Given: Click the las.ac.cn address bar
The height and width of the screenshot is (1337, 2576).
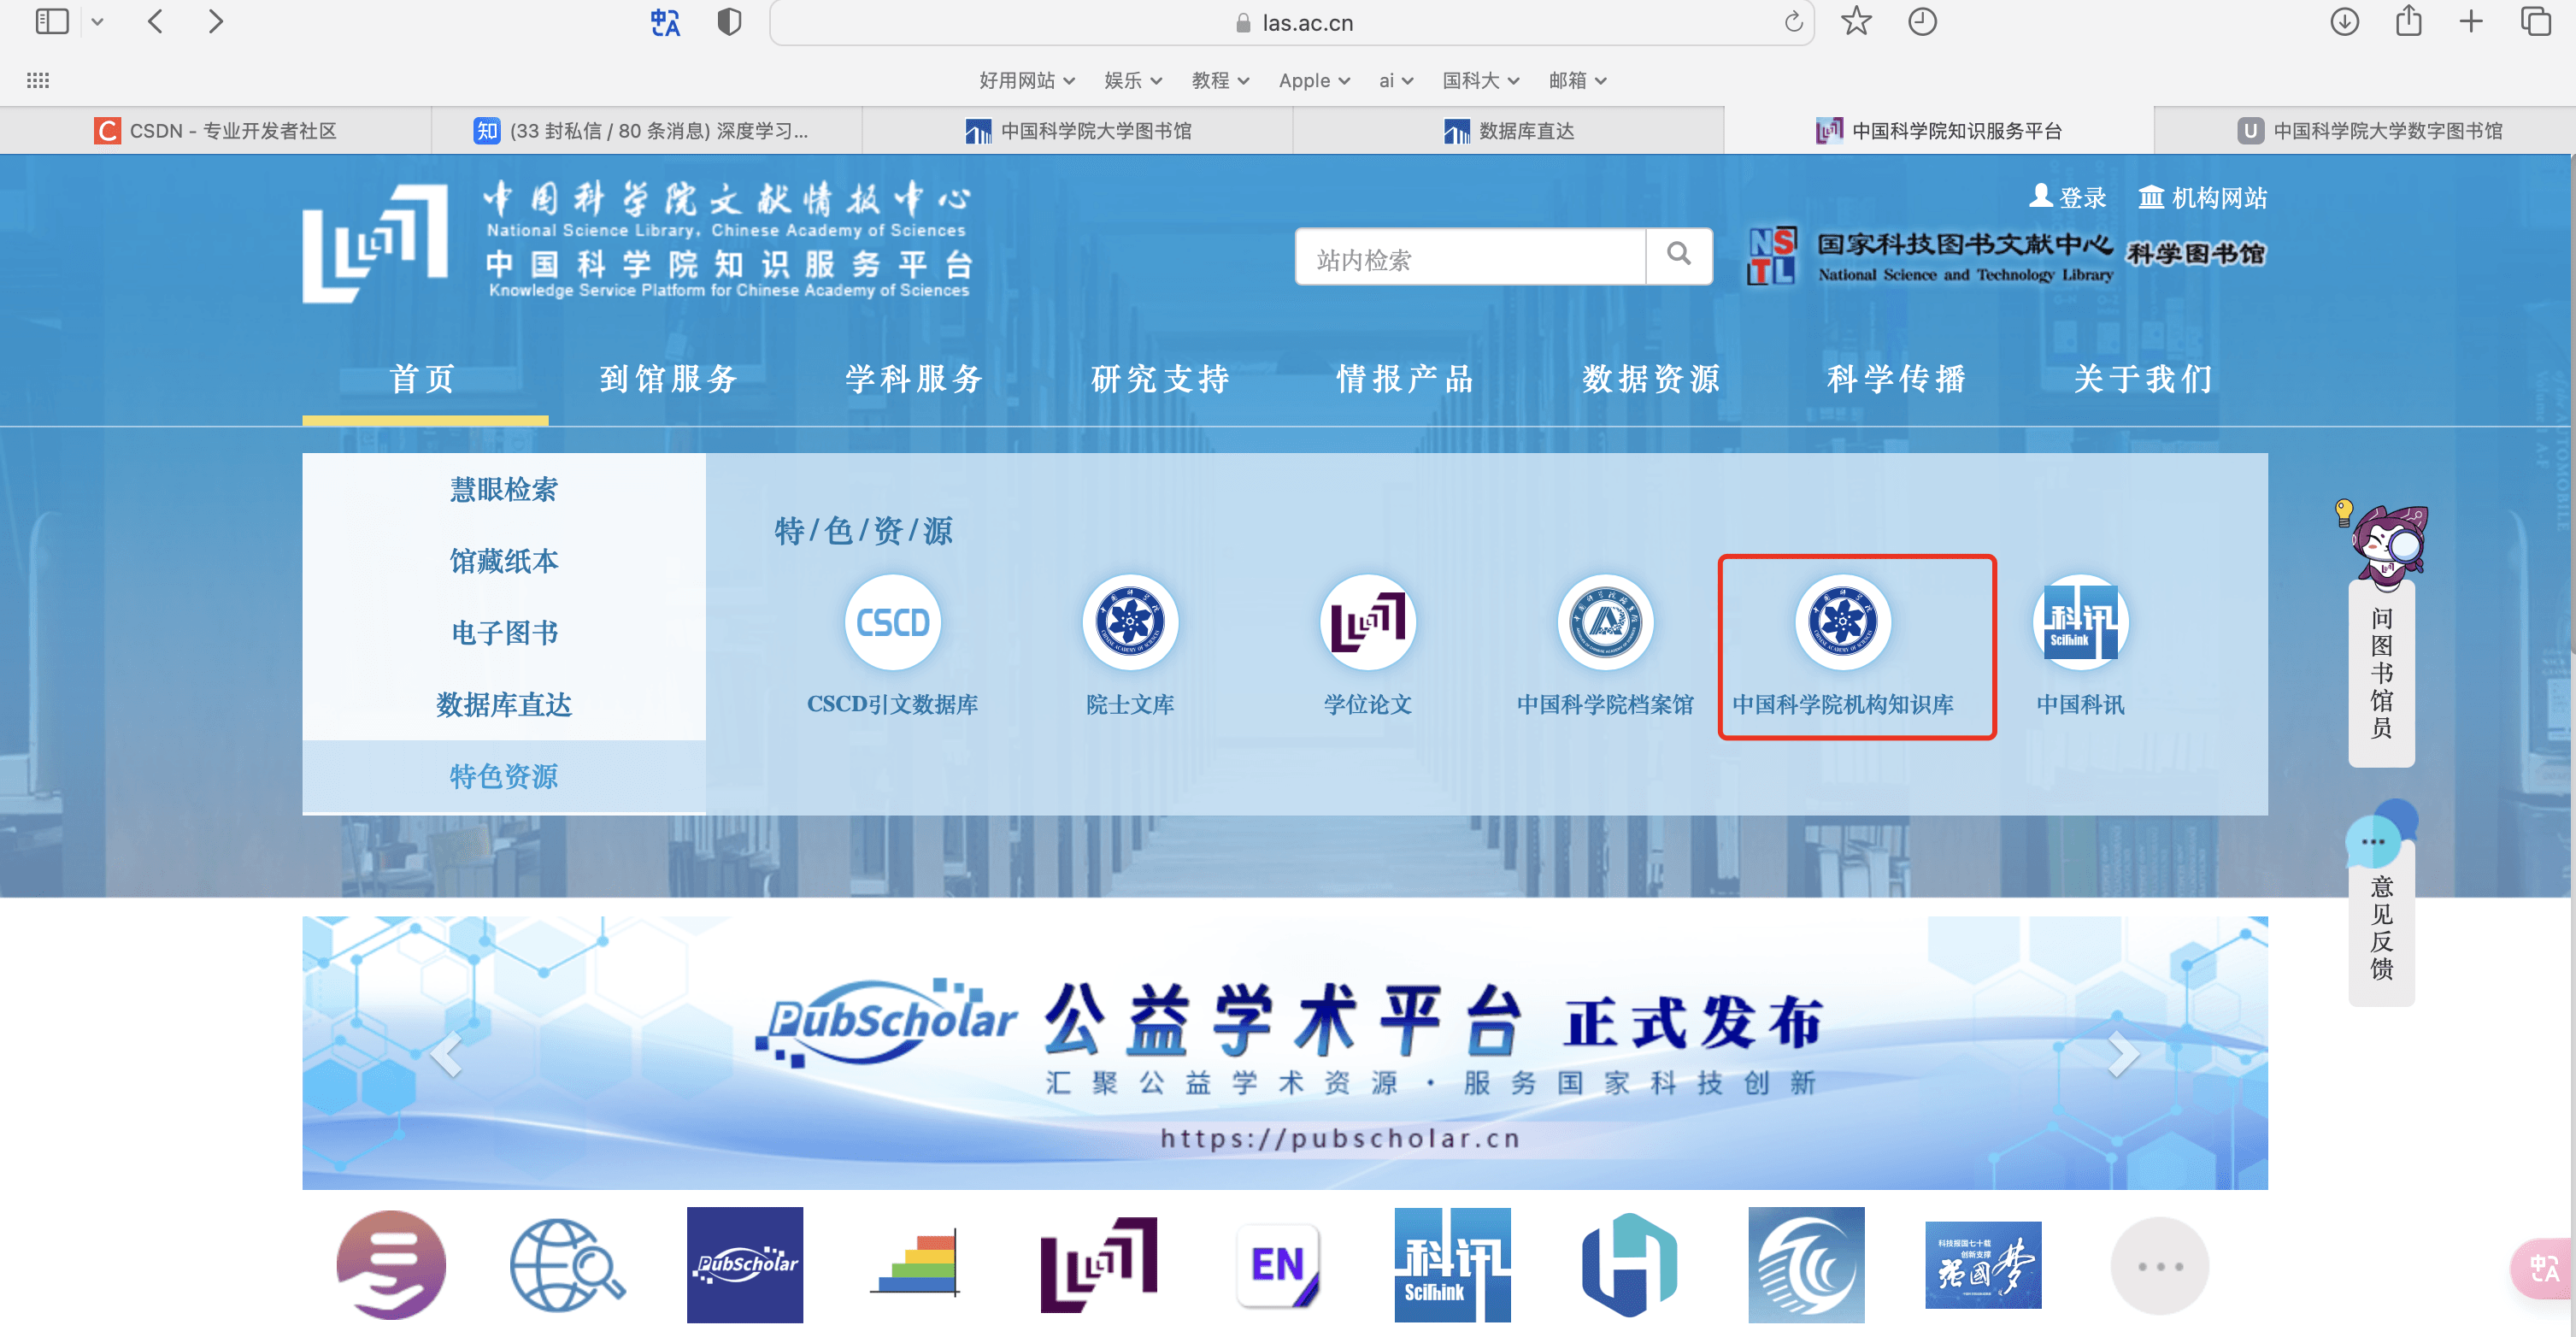Looking at the screenshot, I should pos(1292,22).
